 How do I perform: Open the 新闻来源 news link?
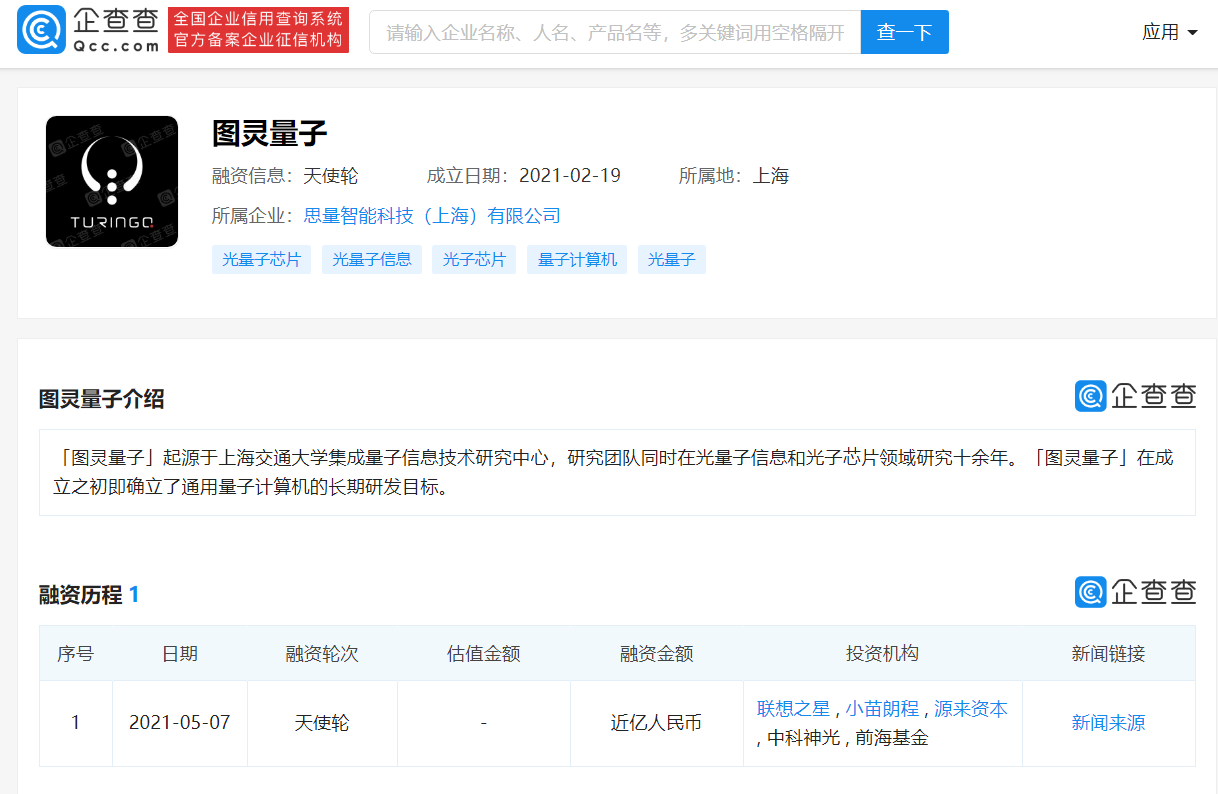1109,723
